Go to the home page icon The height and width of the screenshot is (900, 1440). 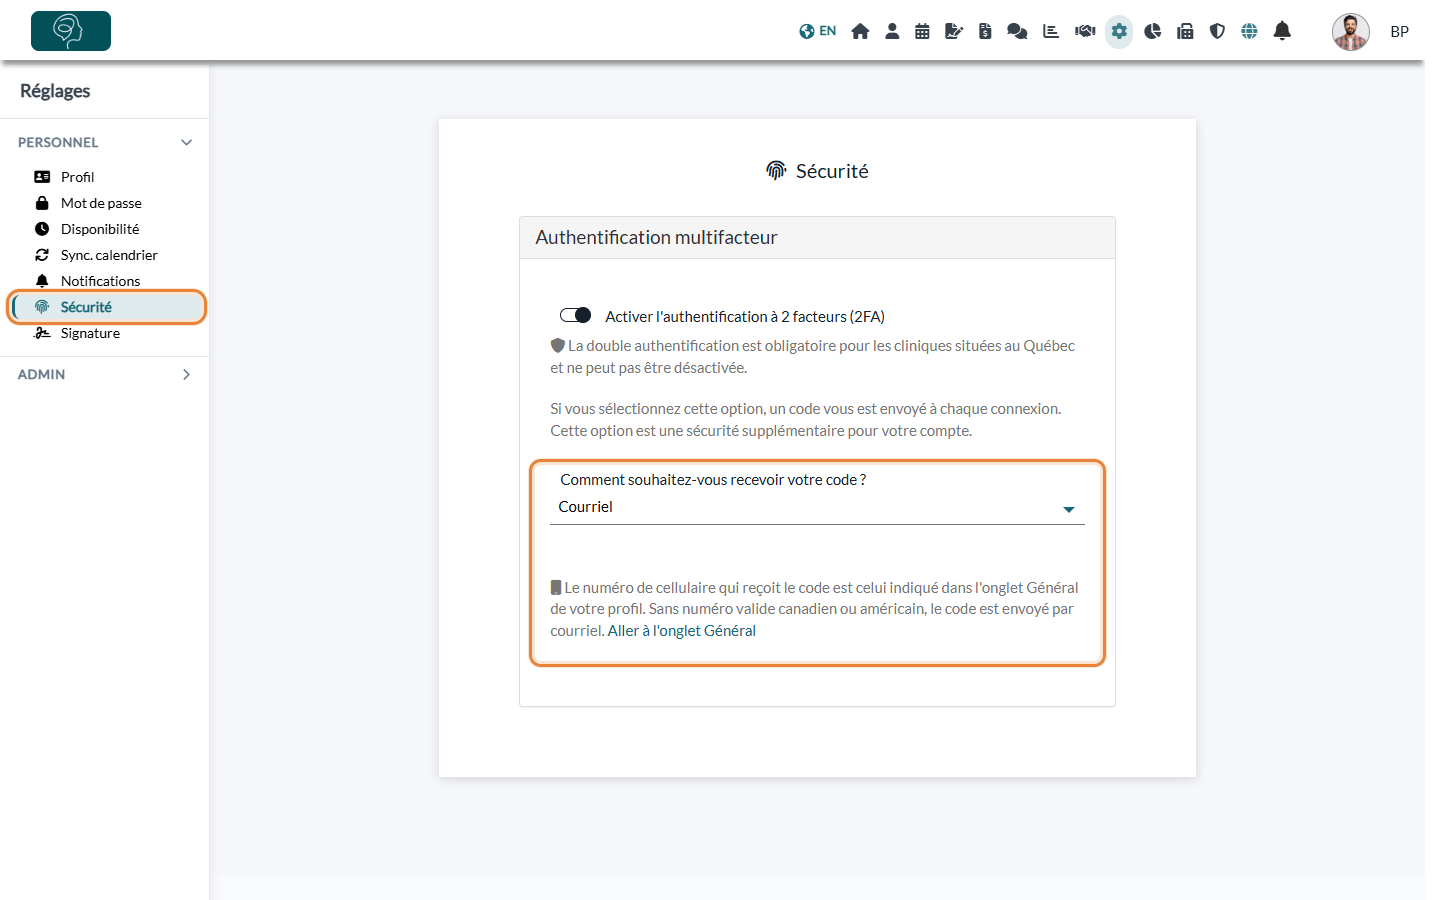[860, 31]
